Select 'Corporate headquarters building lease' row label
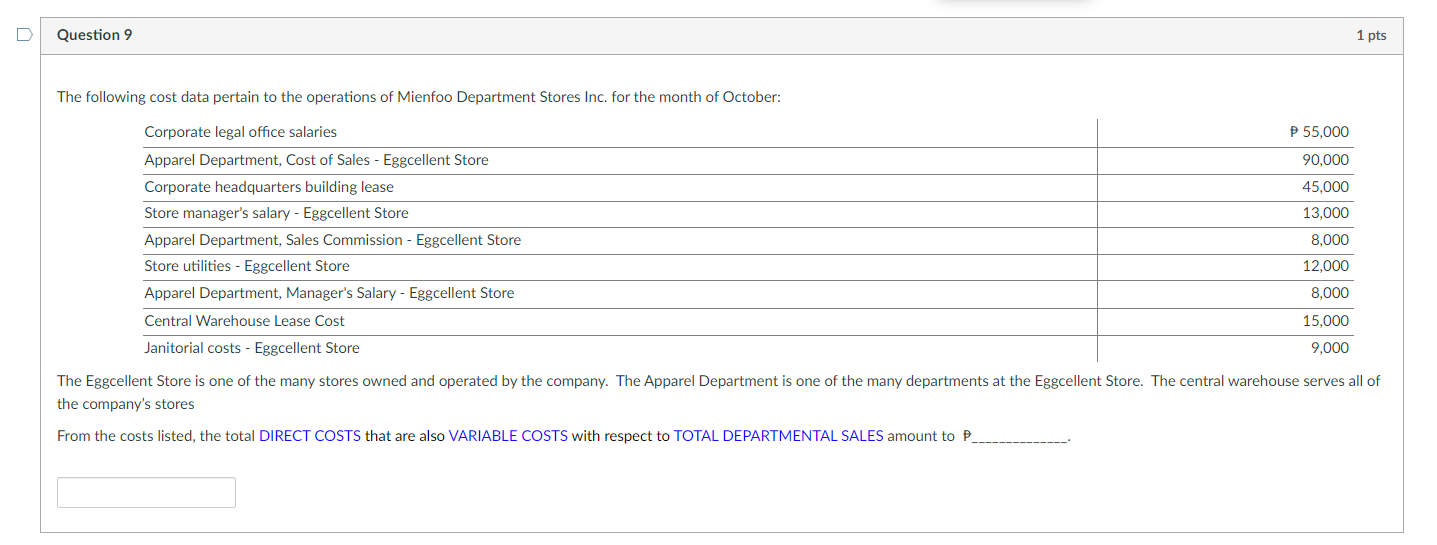 pyautogui.click(x=269, y=187)
